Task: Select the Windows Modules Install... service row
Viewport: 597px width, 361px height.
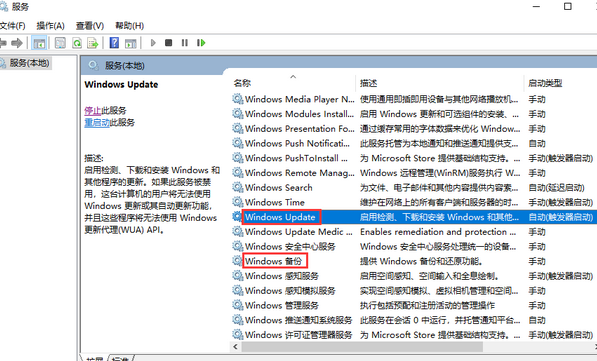Action: (413, 114)
